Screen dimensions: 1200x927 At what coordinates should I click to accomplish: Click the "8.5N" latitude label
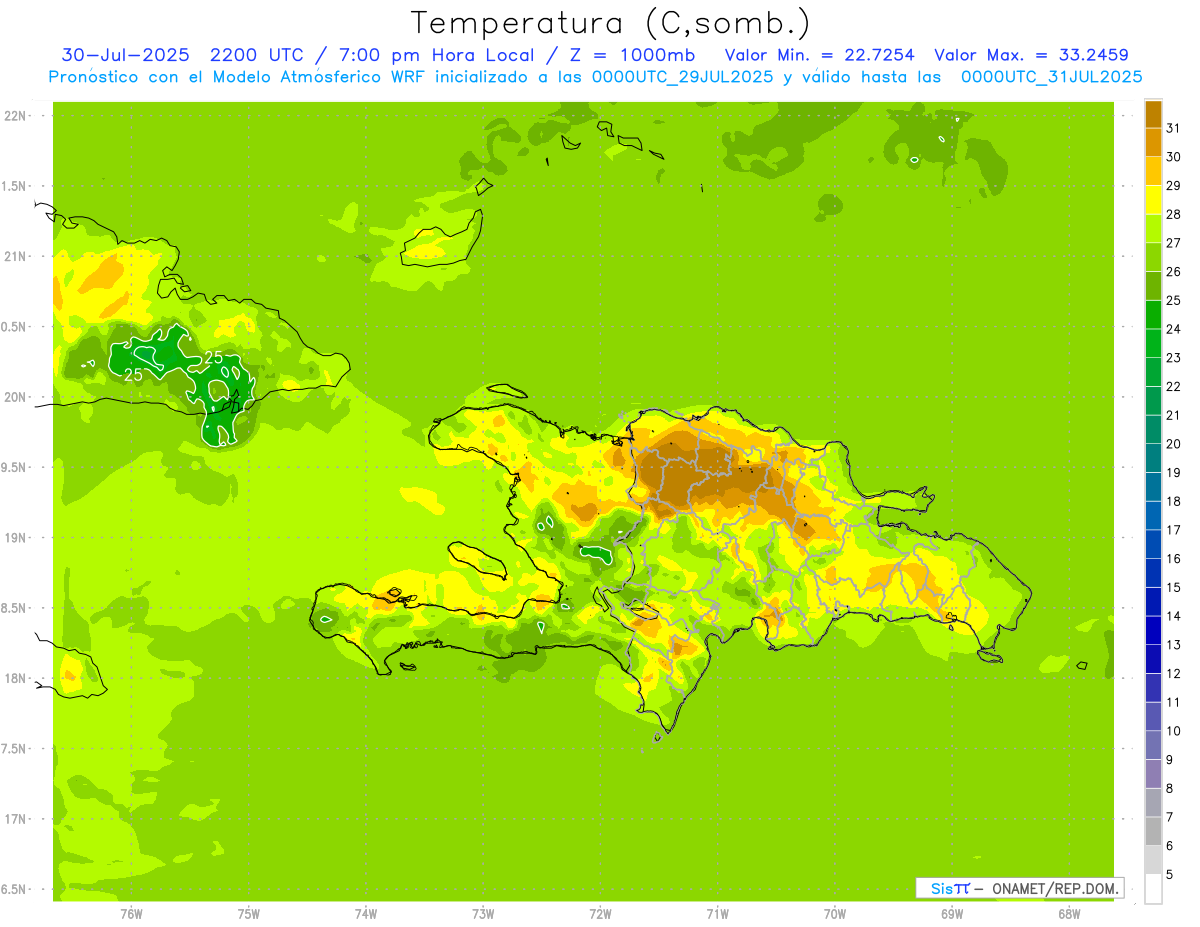tap(14, 608)
